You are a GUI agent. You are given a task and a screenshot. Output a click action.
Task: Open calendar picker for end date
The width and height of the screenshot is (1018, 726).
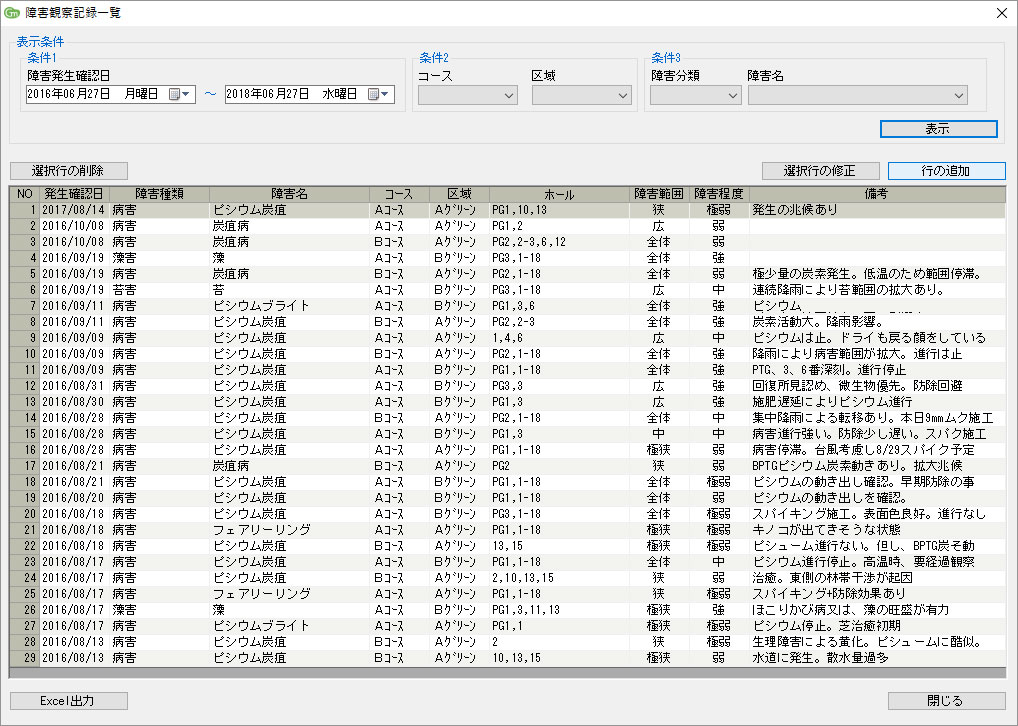click(x=378, y=94)
